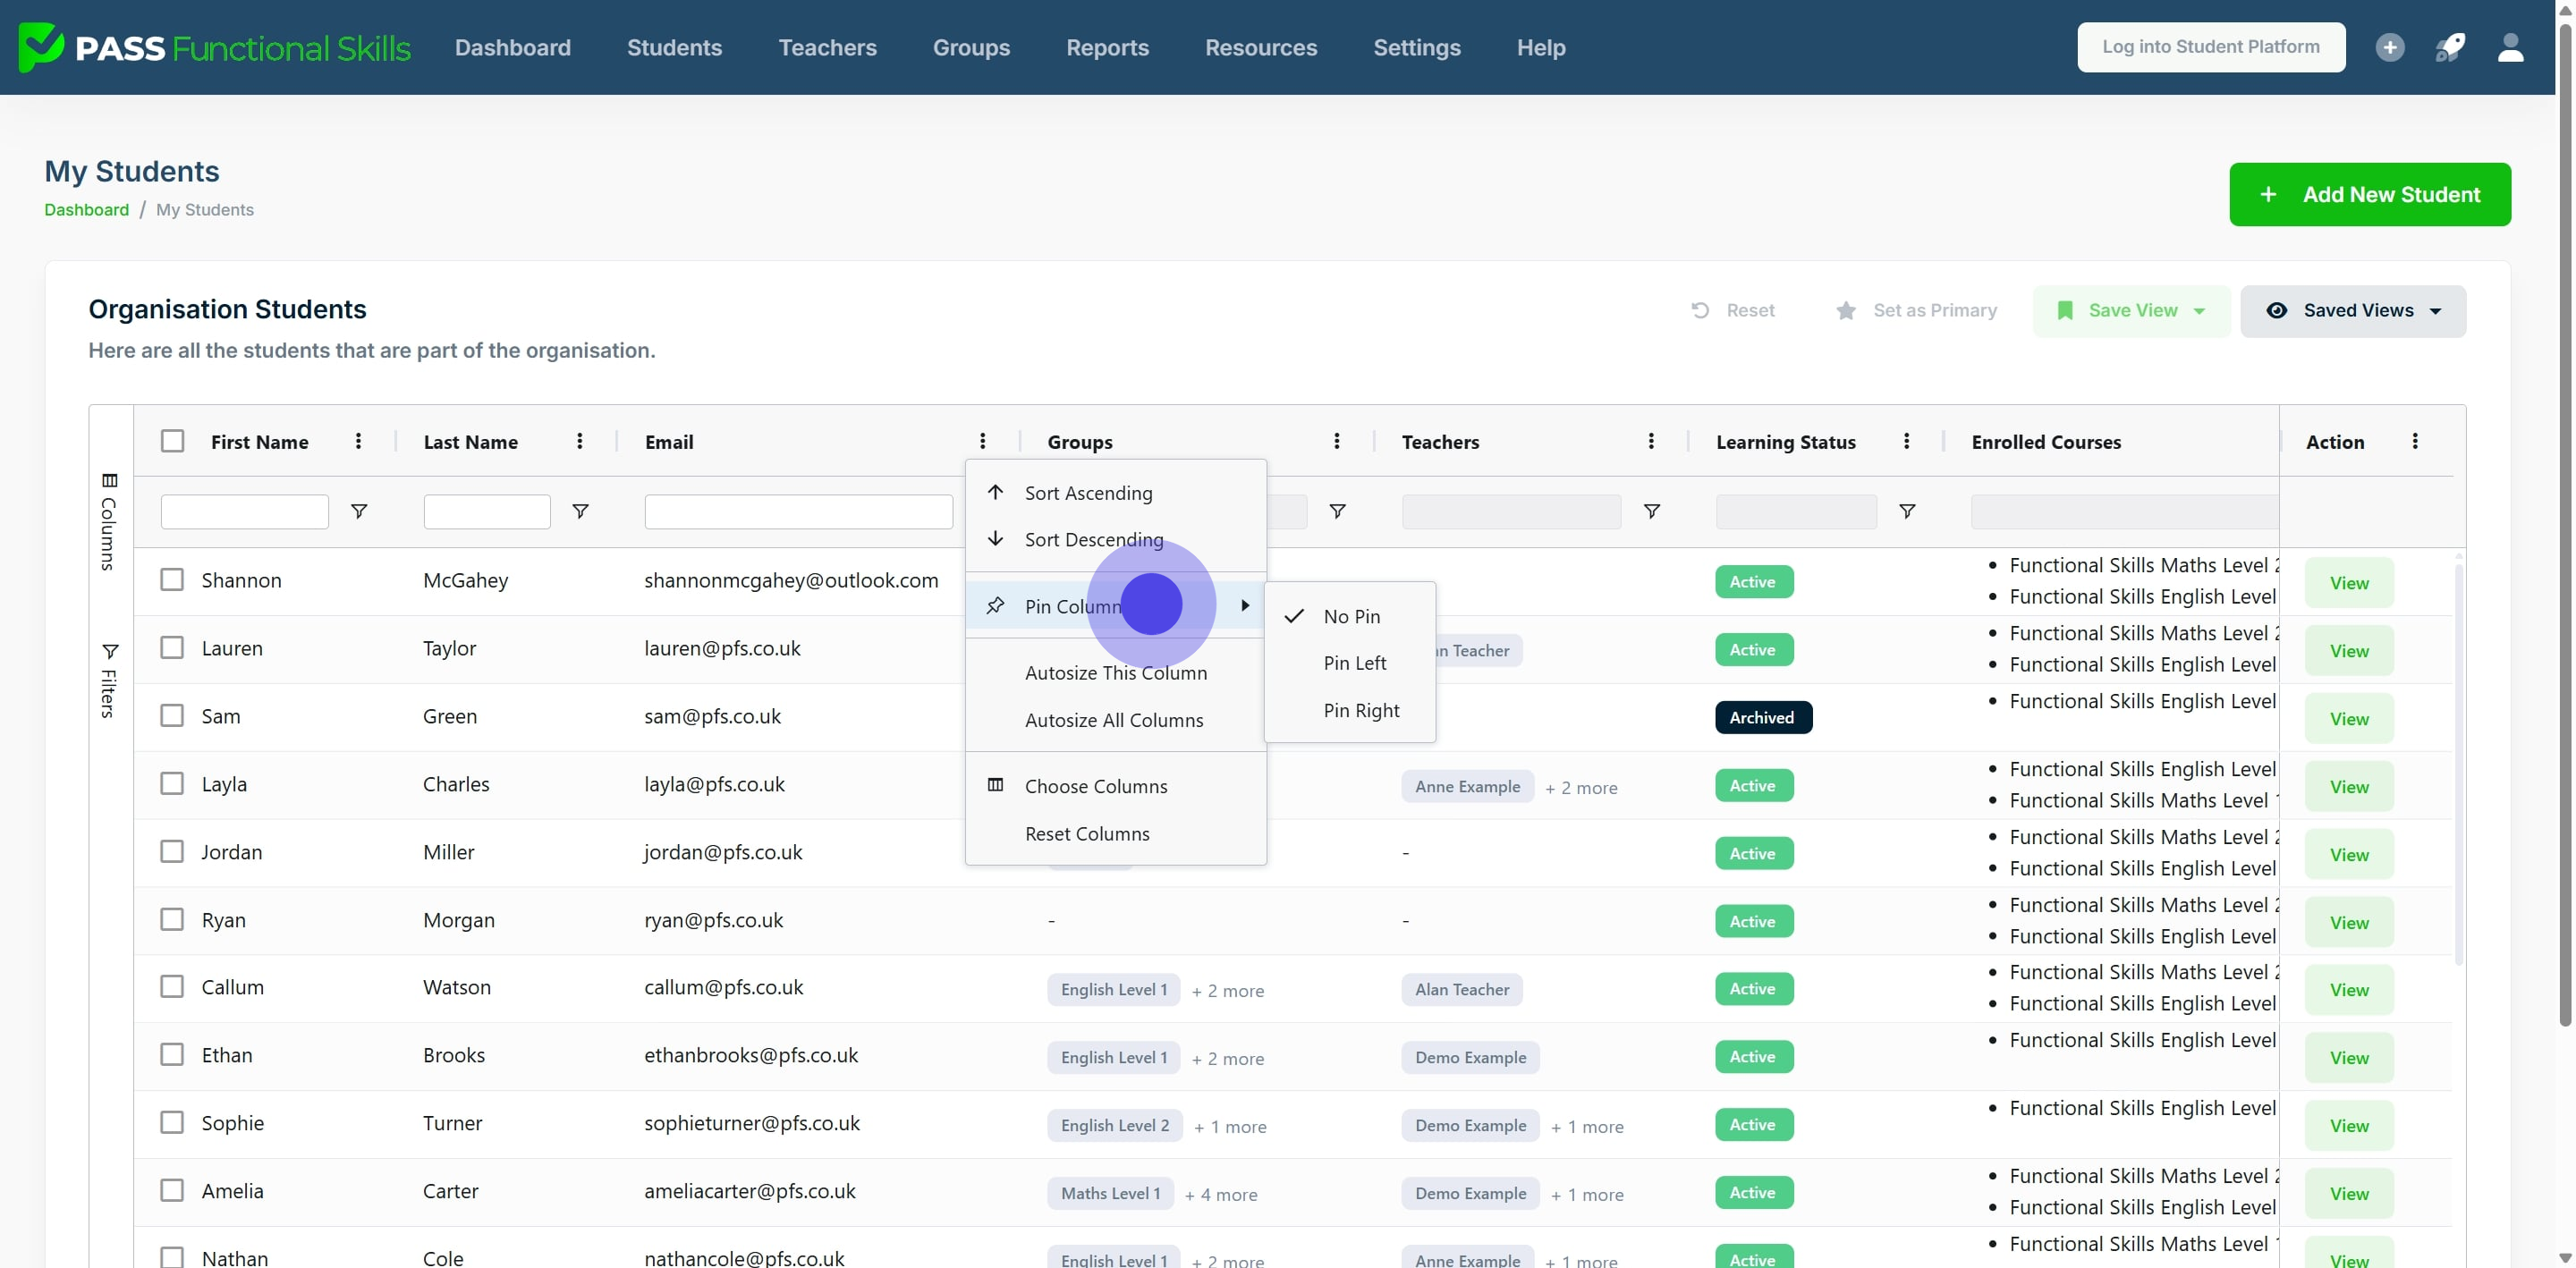Select Ethan Brooks row checkbox

(x=173, y=1055)
